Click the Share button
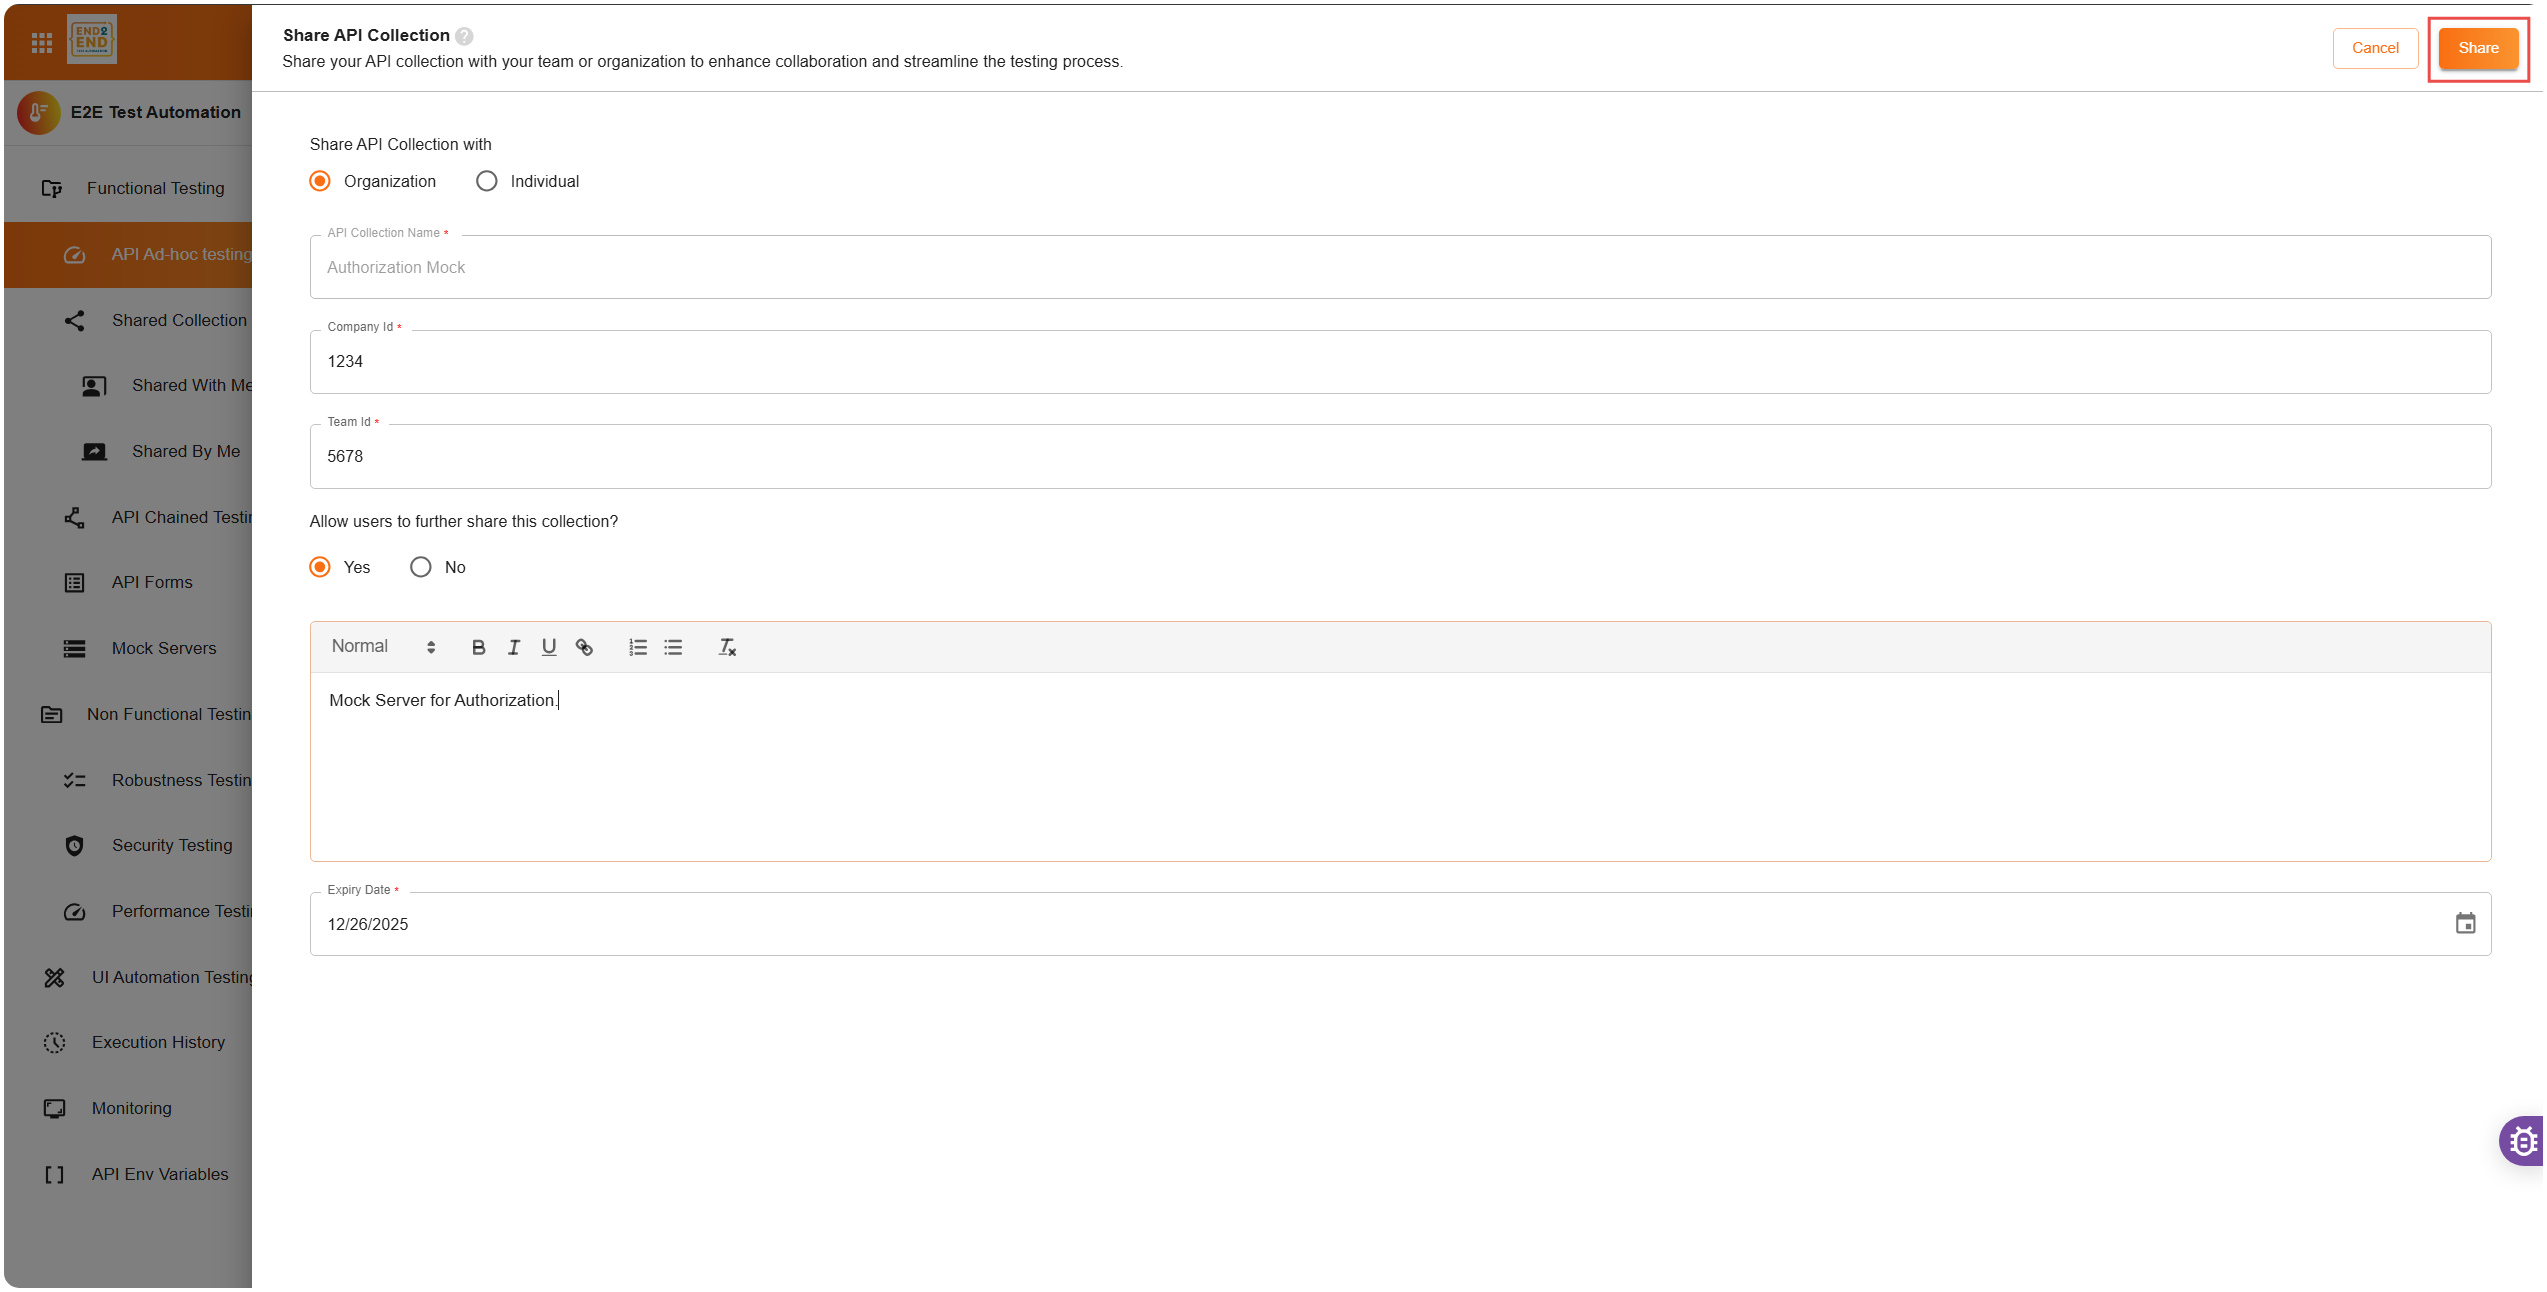The height and width of the screenshot is (1292, 2547). click(2478, 48)
